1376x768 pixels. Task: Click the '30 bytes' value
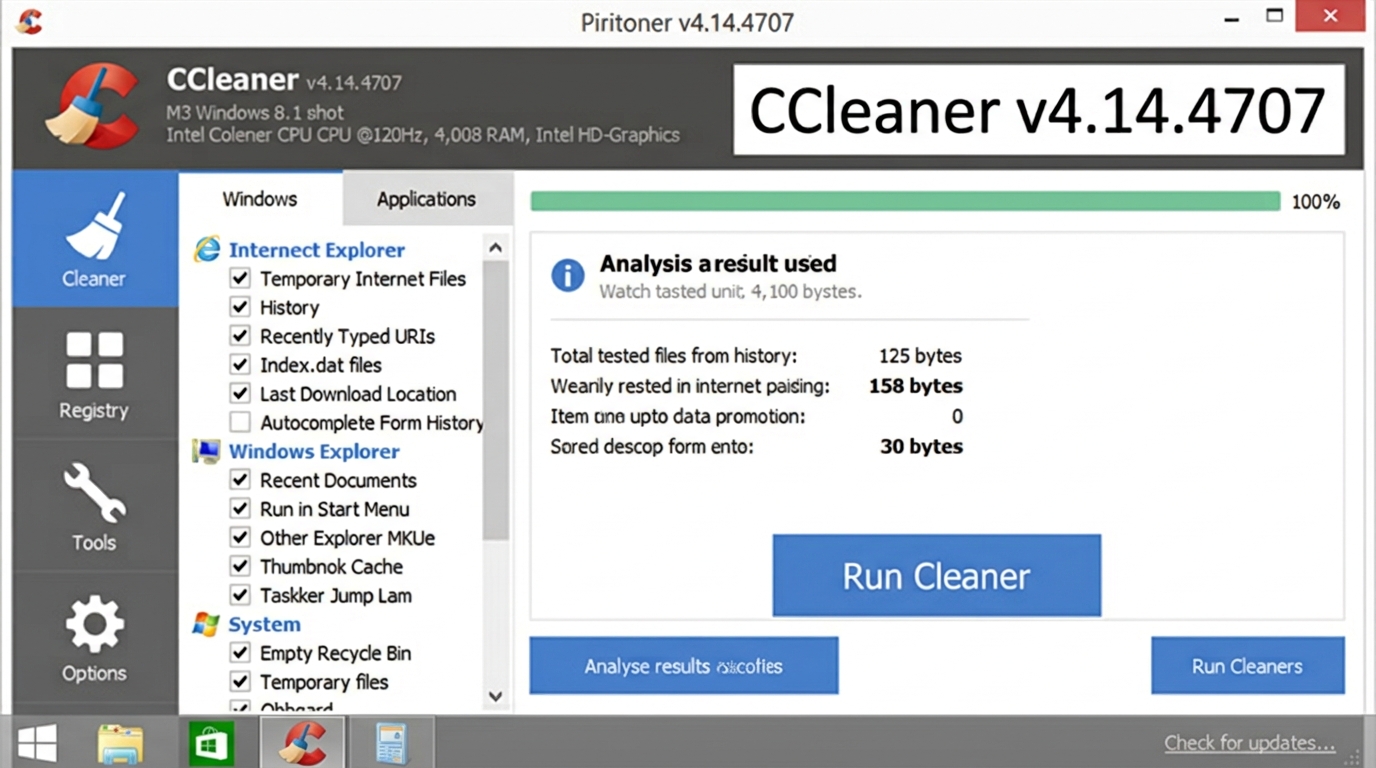coord(921,446)
